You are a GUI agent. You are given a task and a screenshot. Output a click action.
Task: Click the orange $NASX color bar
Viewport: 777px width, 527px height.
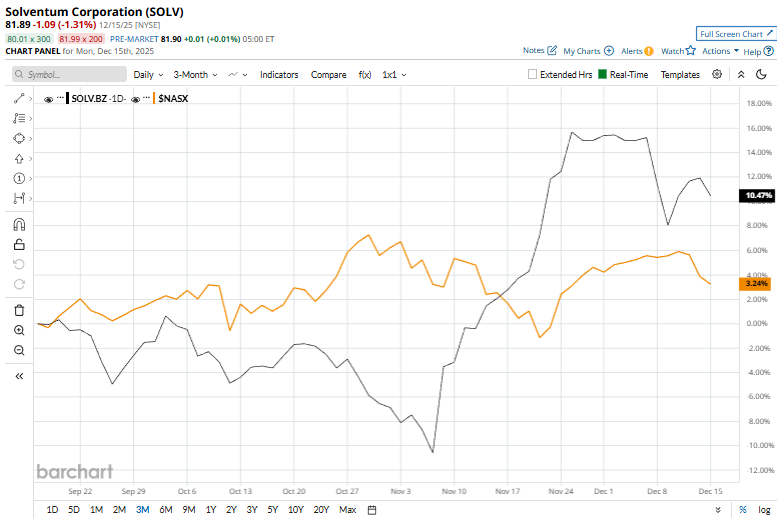click(x=154, y=98)
